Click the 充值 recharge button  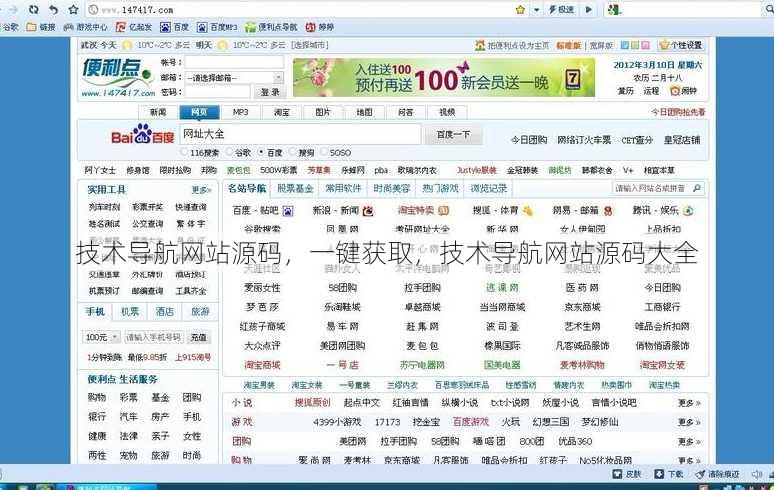point(198,337)
